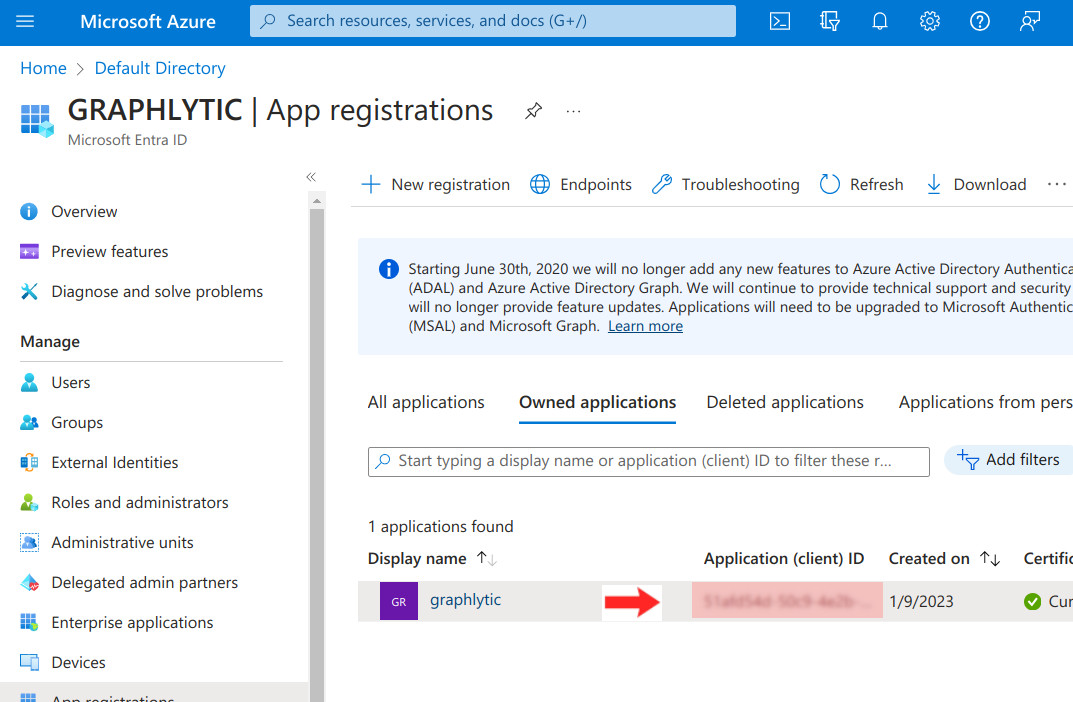Switch to the All applications tab
Image resolution: width=1073 pixels, height=702 pixels.
[426, 402]
